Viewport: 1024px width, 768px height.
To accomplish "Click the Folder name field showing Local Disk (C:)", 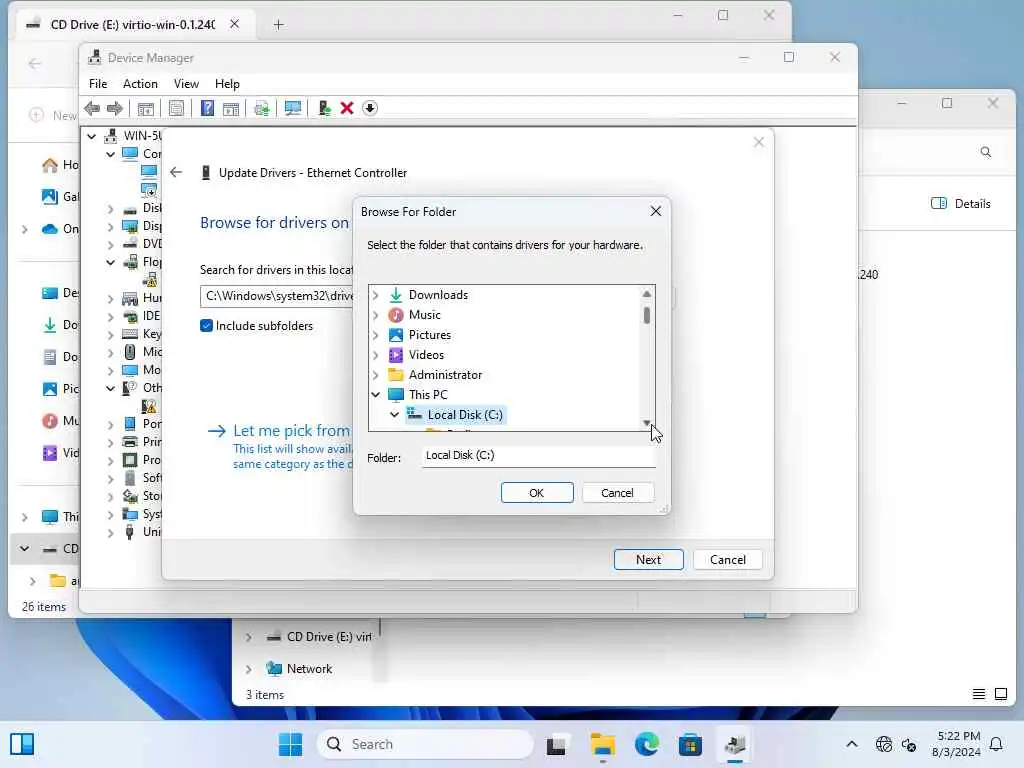I will (539, 455).
